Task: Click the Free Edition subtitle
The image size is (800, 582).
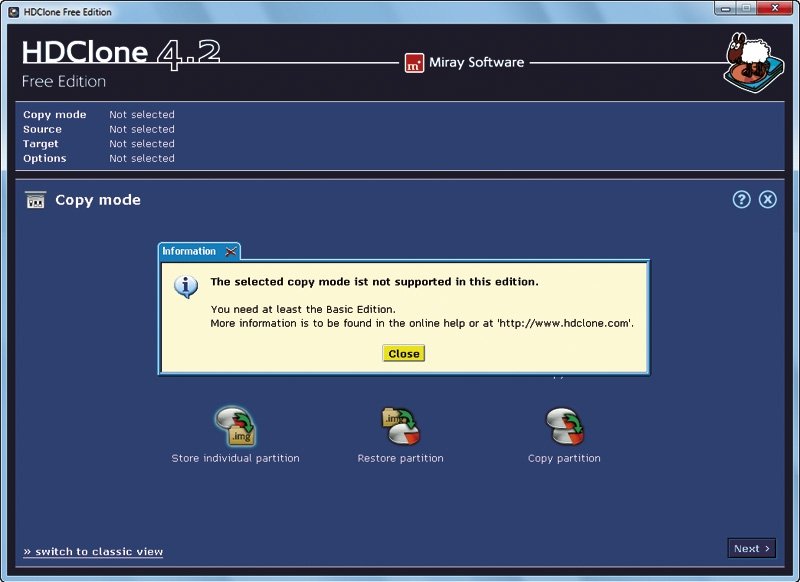Action: point(64,82)
